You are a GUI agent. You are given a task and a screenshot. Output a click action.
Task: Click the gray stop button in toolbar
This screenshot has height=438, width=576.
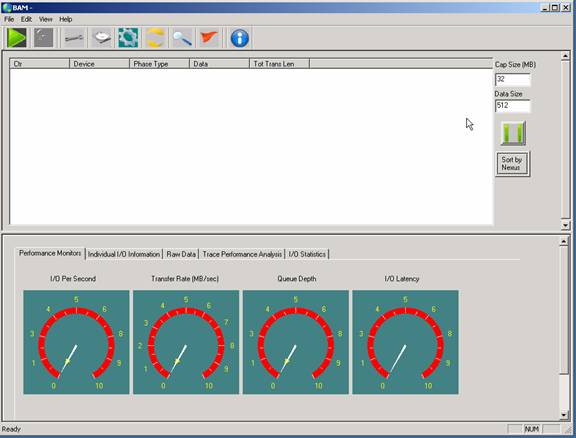point(43,37)
